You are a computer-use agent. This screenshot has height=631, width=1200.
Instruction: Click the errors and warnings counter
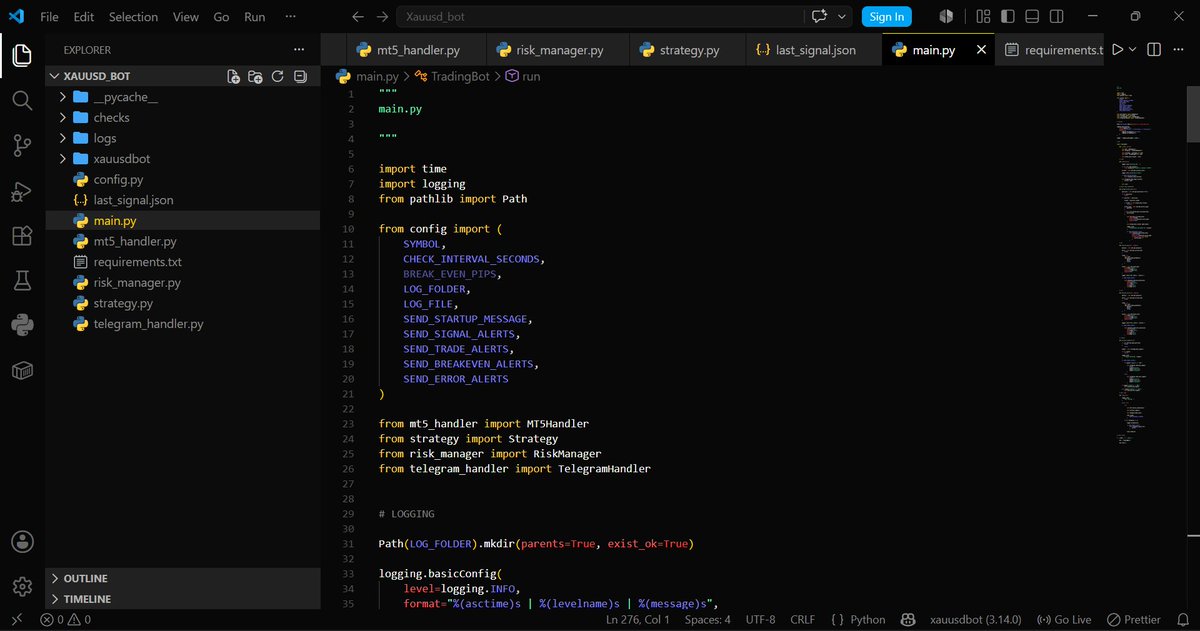(66, 619)
